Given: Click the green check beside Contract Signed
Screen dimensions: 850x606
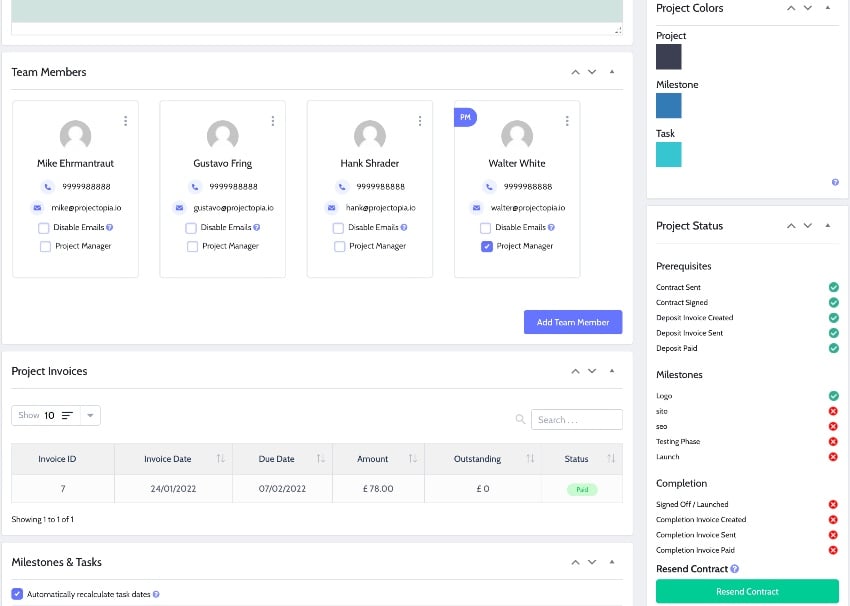Looking at the screenshot, I should (x=833, y=302).
